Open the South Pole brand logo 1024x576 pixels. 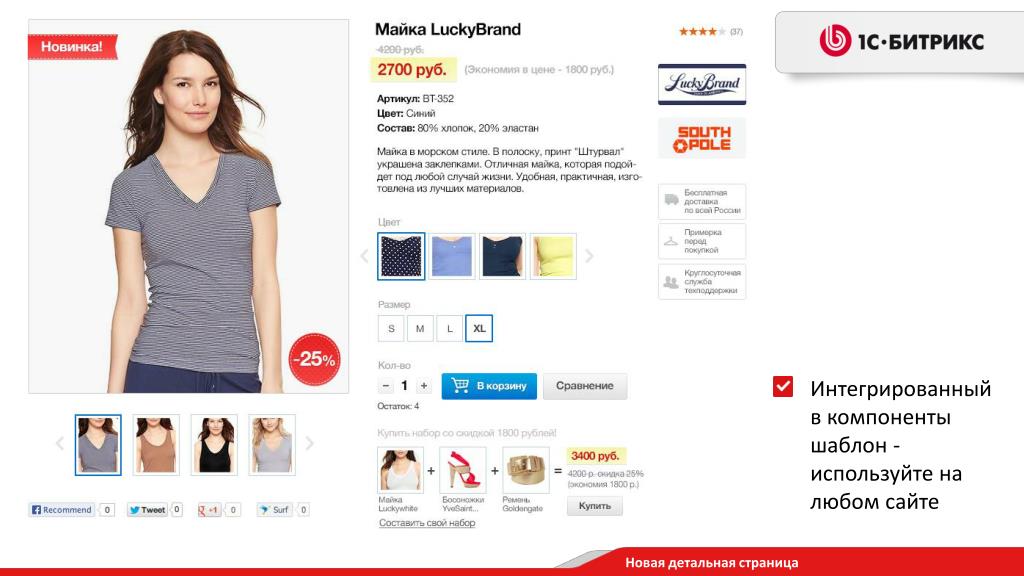tap(701, 138)
